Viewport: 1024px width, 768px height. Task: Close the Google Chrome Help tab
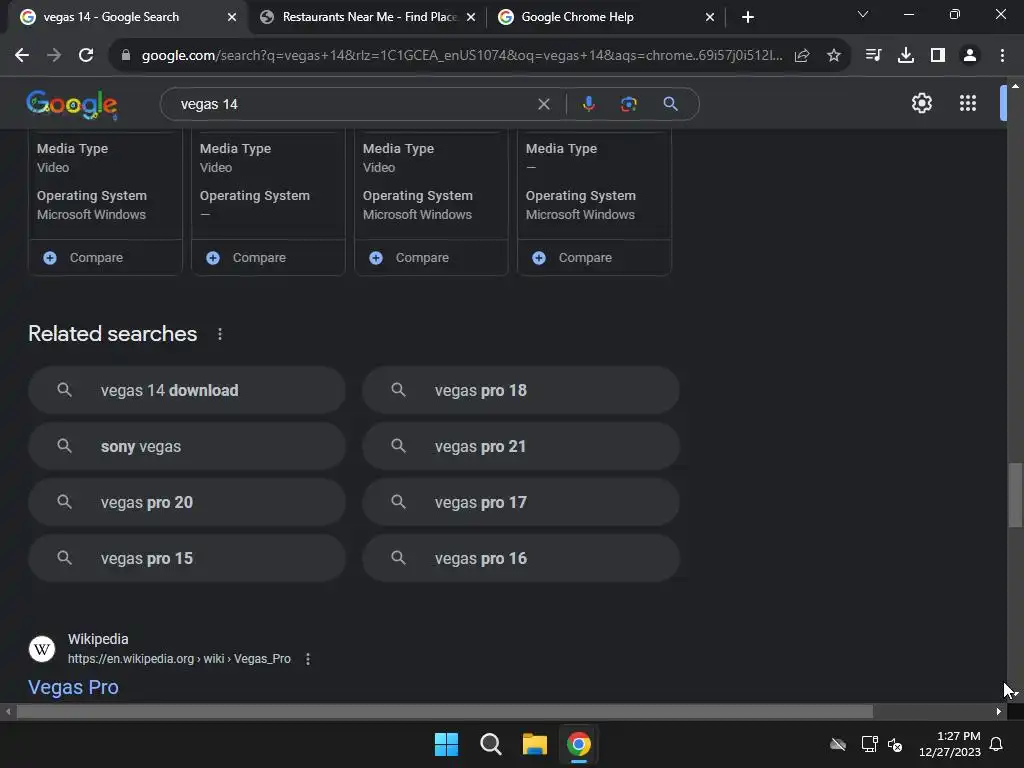[710, 17]
